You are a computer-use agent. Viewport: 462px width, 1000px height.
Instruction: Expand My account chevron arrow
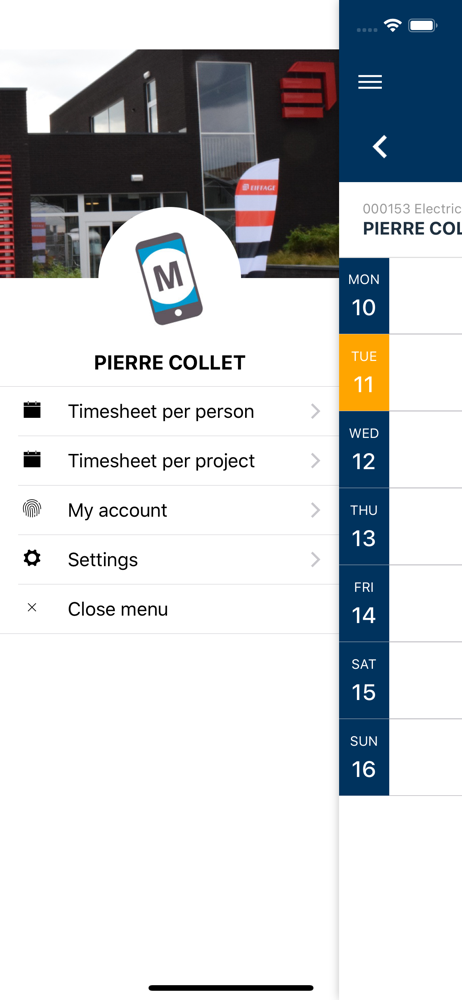tap(315, 510)
